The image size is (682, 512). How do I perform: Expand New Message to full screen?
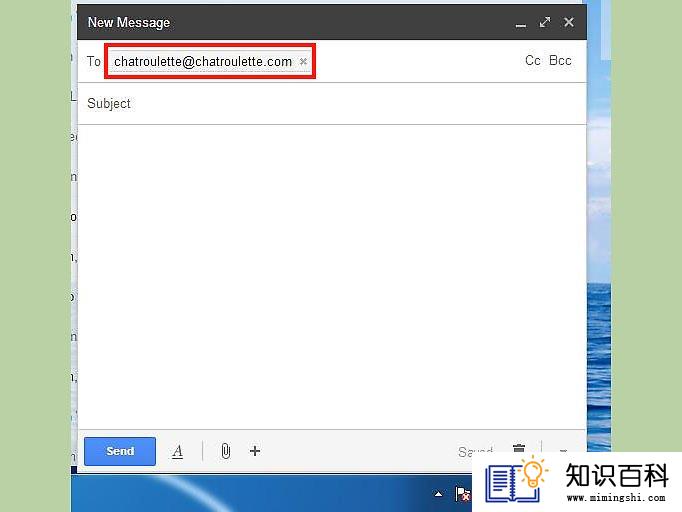[545, 22]
